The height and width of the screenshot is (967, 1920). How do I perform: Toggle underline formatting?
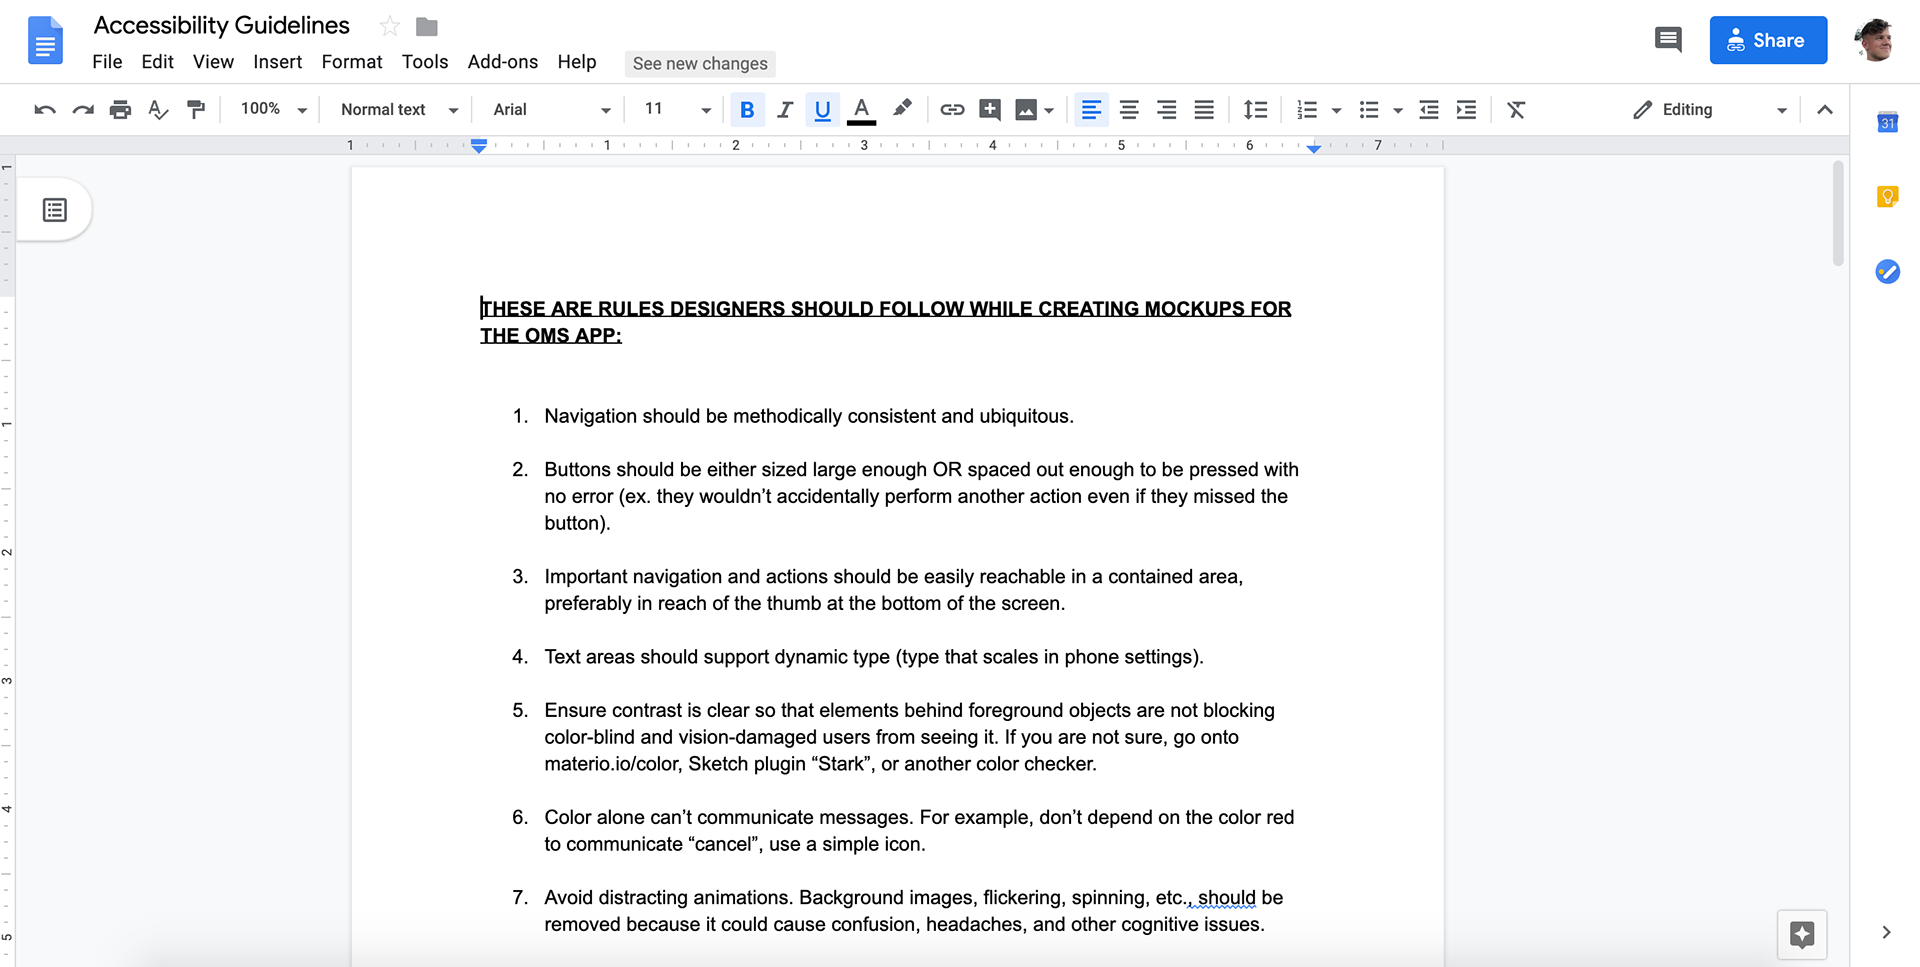pyautogui.click(x=822, y=110)
